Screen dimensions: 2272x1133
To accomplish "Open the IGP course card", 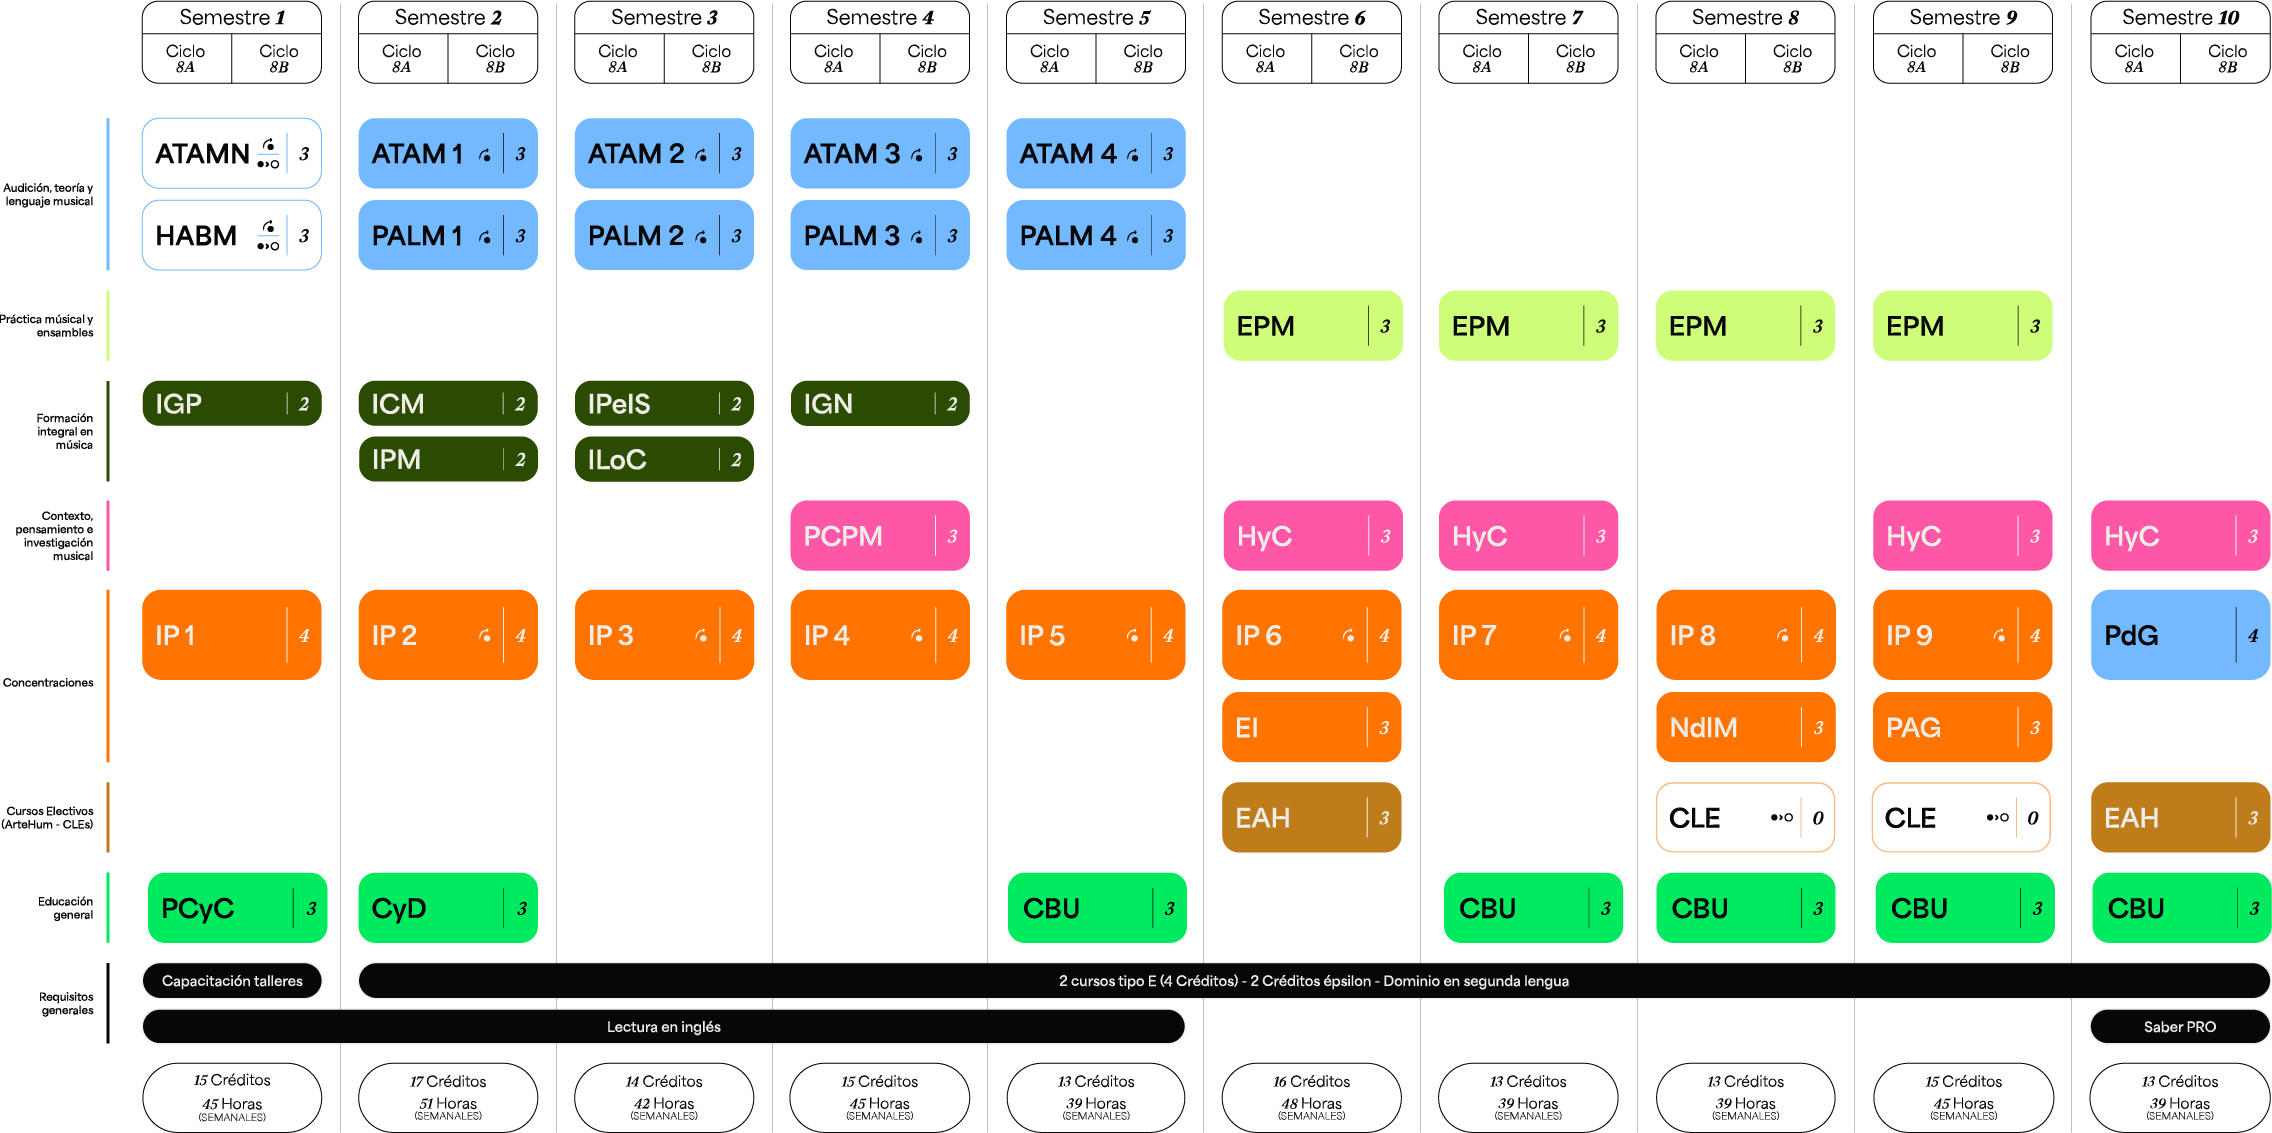I will [232, 404].
